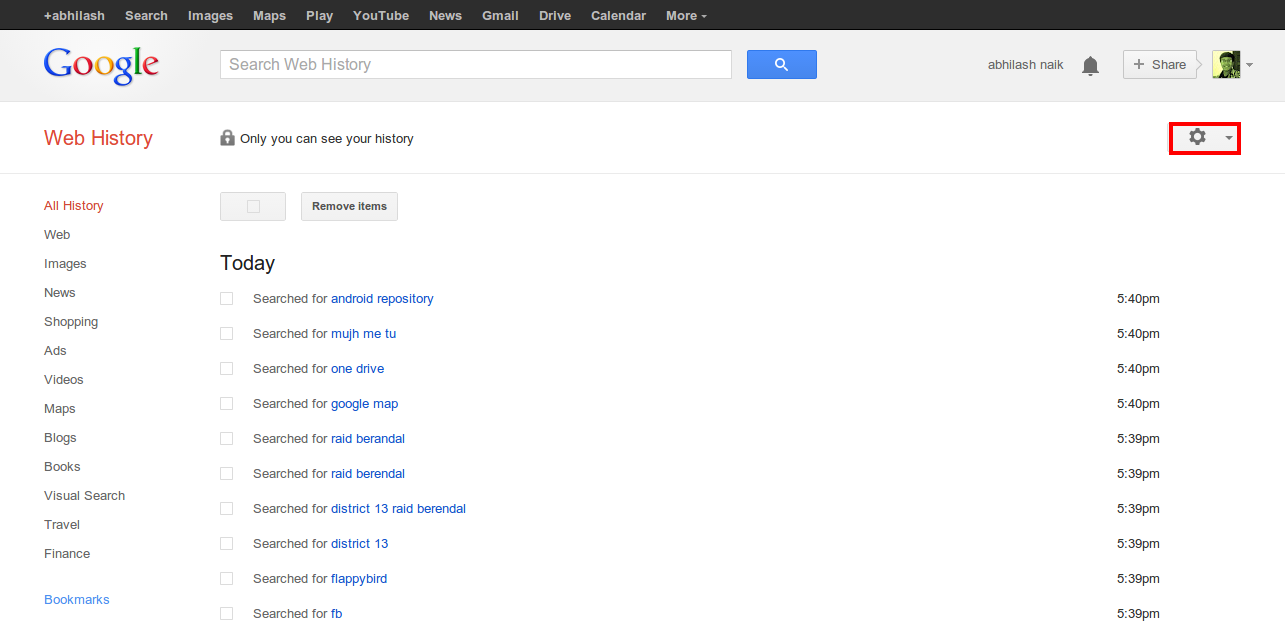Expand the More menu in the top bar
The image size is (1286, 631).
pyautogui.click(x=686, y=15)
